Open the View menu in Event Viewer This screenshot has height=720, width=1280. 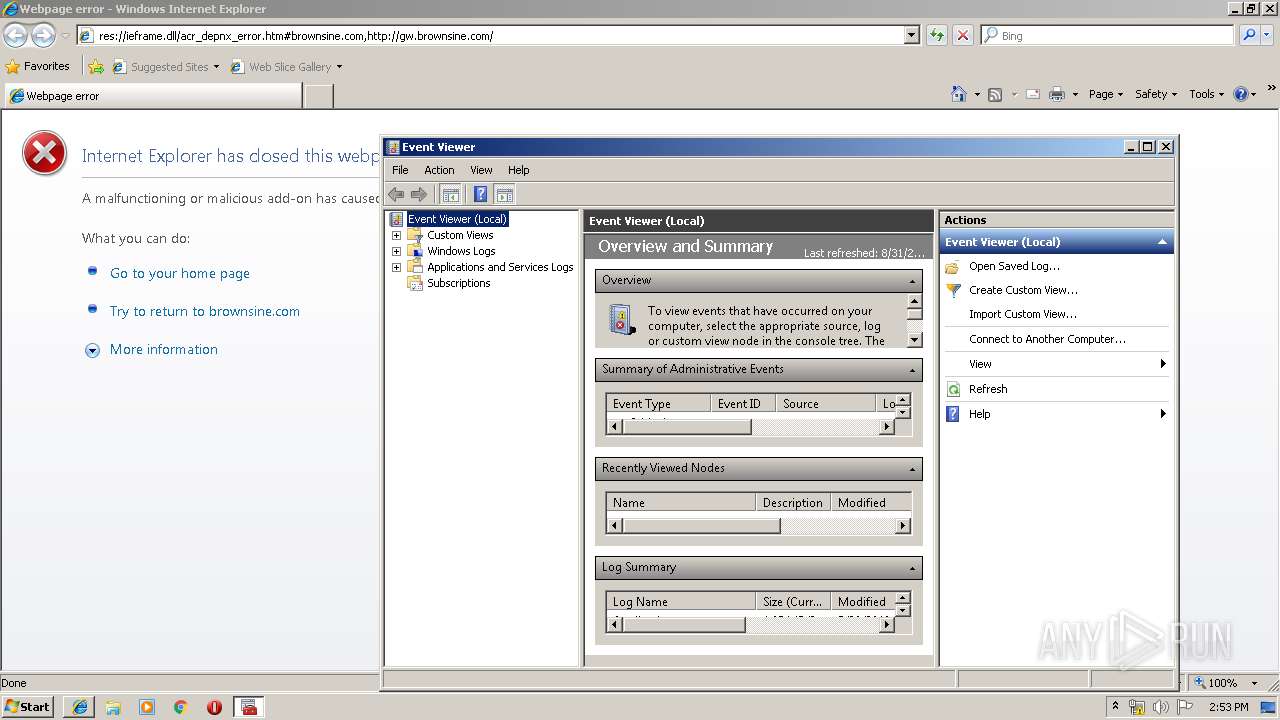coord(481,170)
